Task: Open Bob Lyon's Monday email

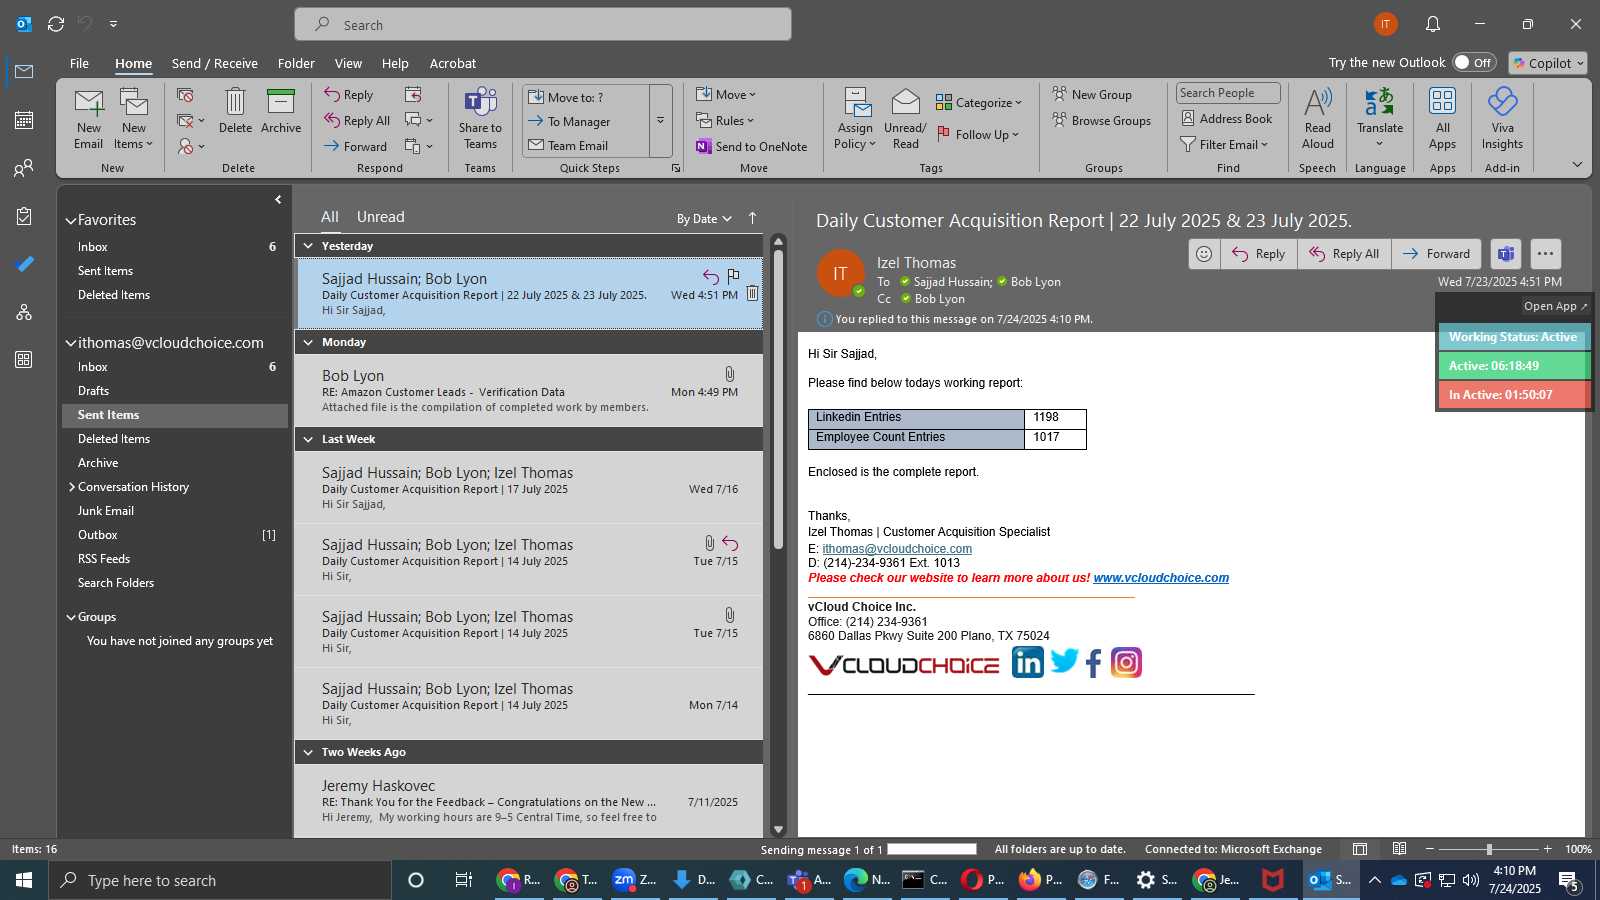Action: coord(530,391)
